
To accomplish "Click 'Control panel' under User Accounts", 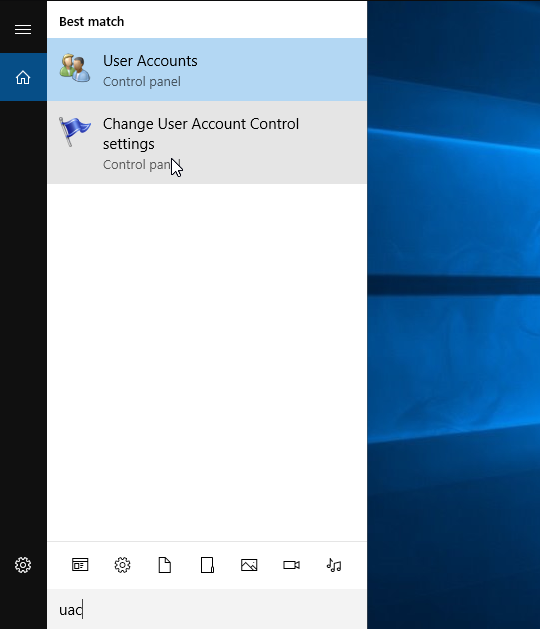I will click(142, 81).
